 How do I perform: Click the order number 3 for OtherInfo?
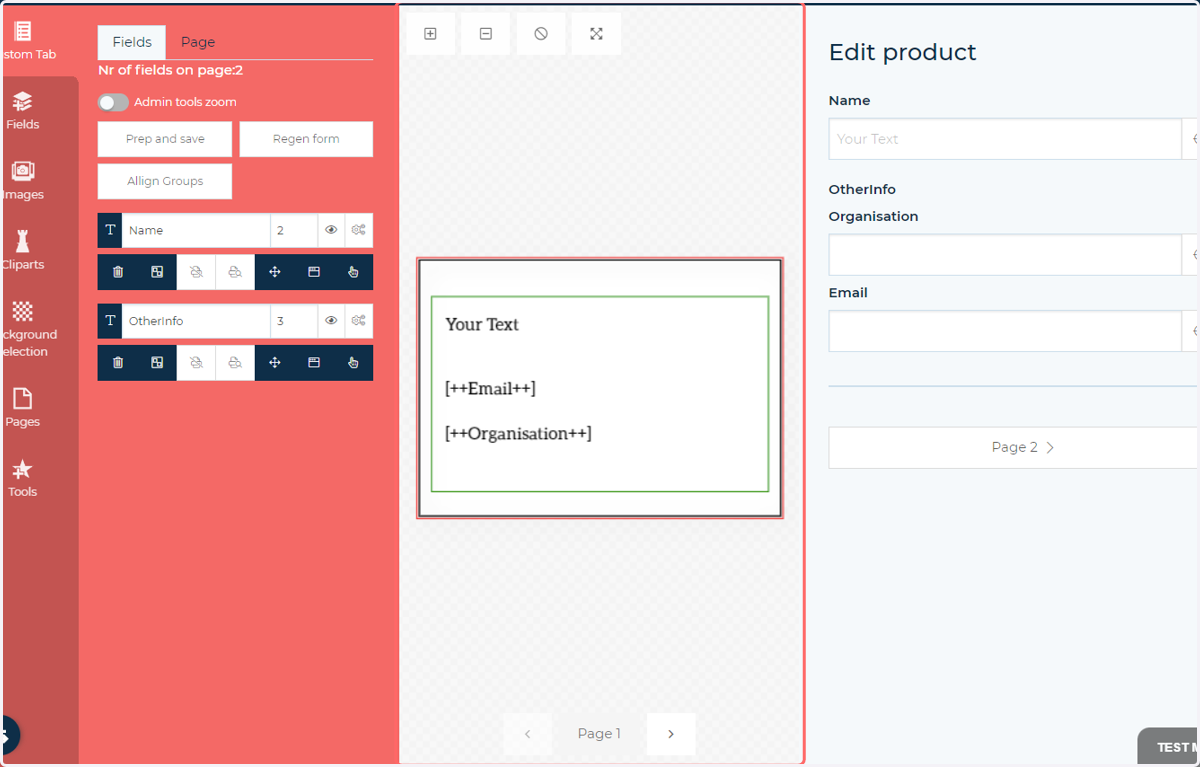[x=294, y=321]
